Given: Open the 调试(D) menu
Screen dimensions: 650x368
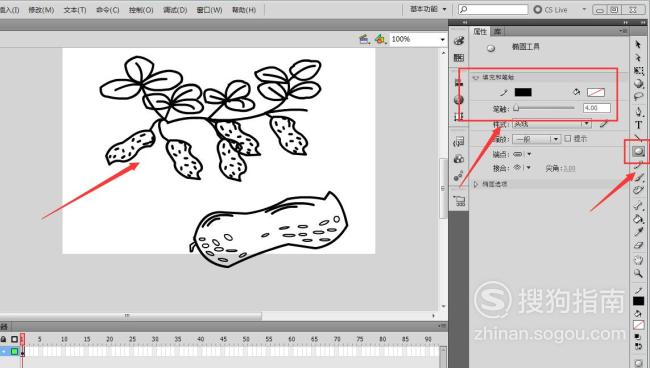Looking at the screenshot, I should tap(175, 10).
